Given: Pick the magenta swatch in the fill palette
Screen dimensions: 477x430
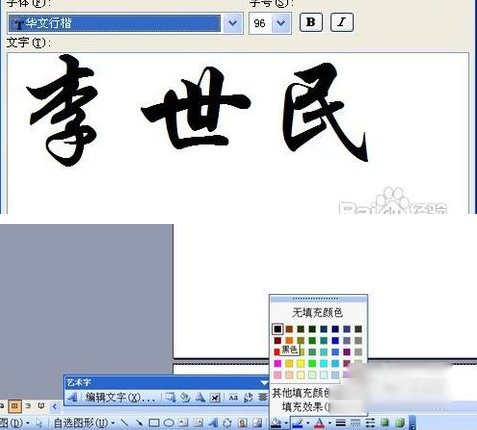Looking at the screenshot, I should pos(277,363).
